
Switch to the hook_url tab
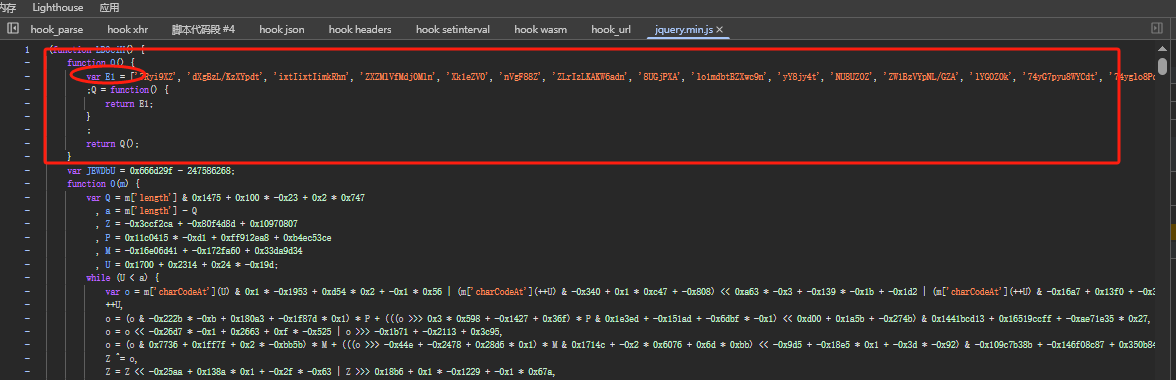tap(611, 29)
